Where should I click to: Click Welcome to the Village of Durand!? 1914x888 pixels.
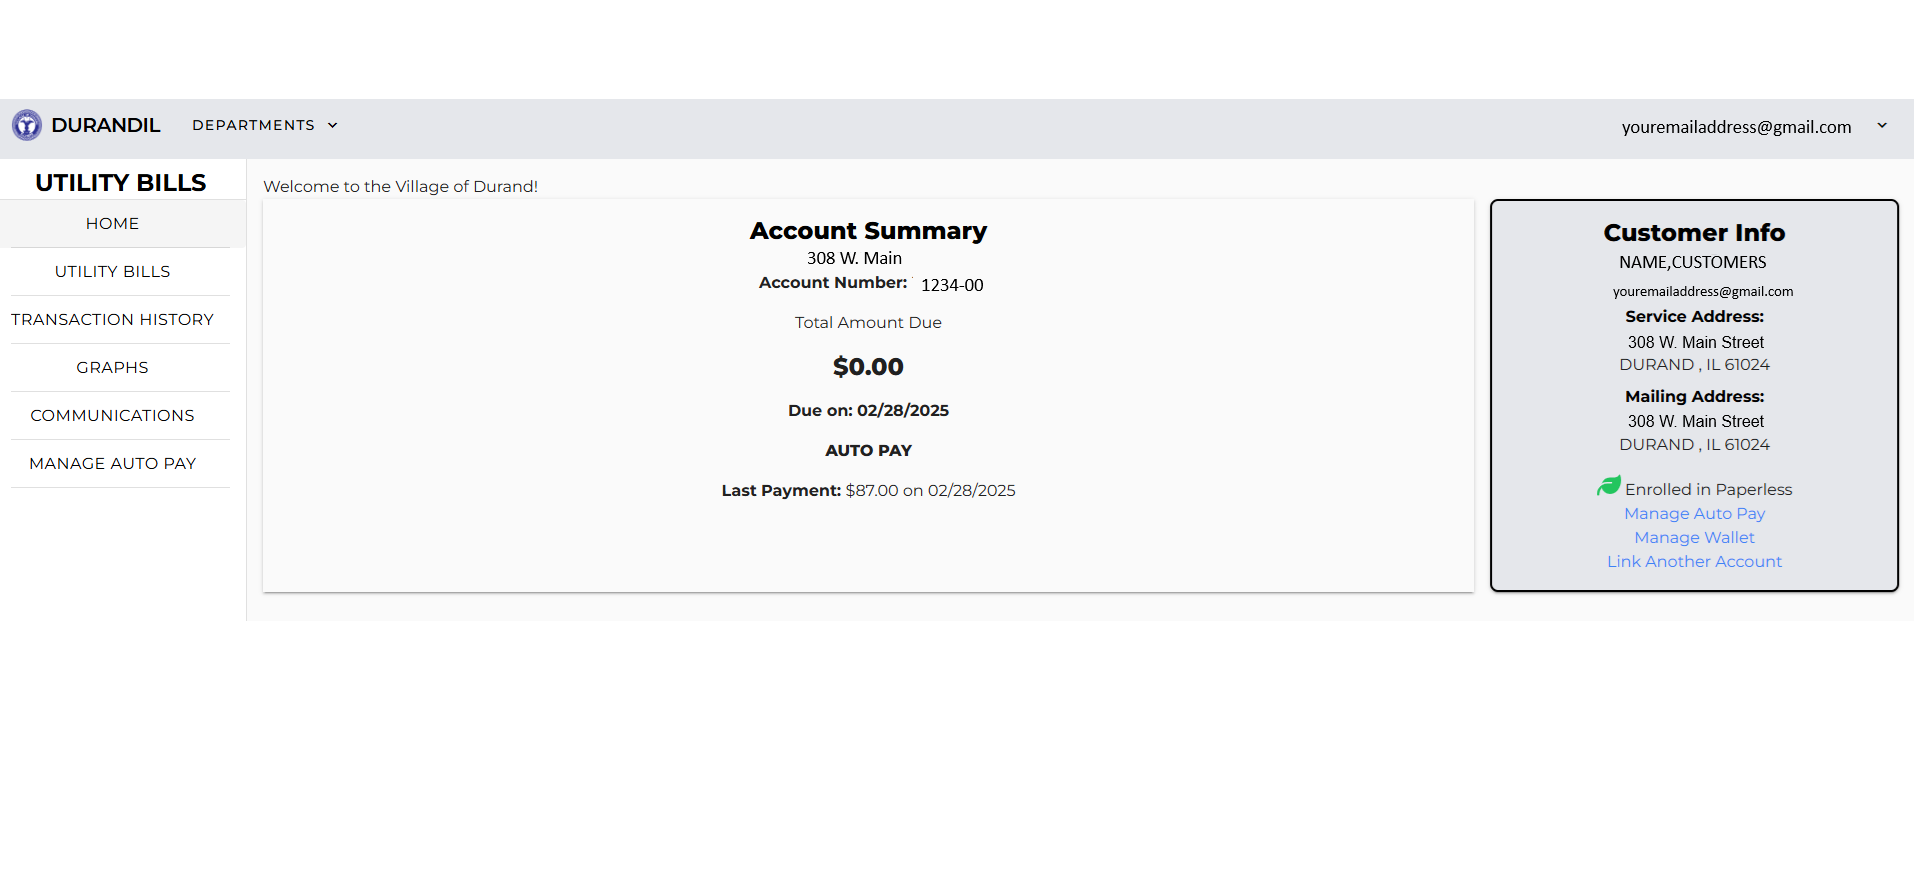click(x=400, y=186)
